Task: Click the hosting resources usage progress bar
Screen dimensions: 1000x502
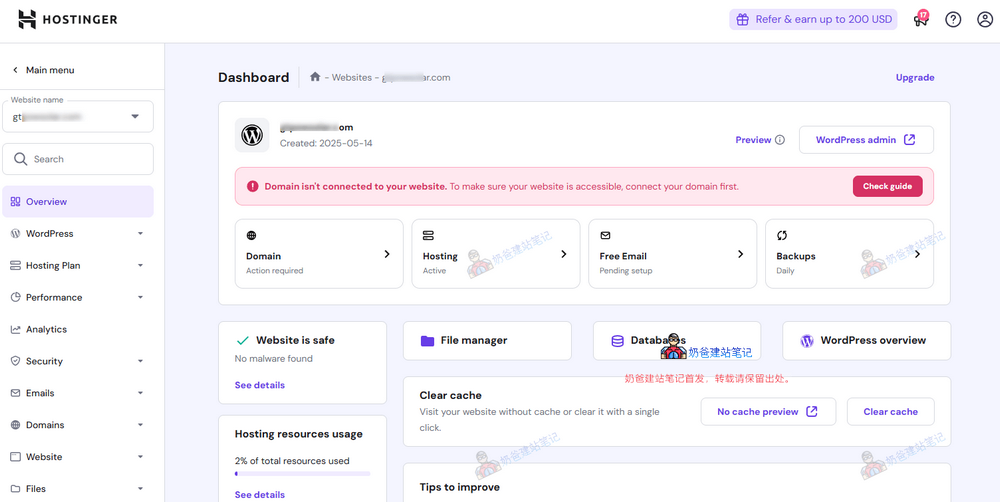Action: tap(302, 474)
